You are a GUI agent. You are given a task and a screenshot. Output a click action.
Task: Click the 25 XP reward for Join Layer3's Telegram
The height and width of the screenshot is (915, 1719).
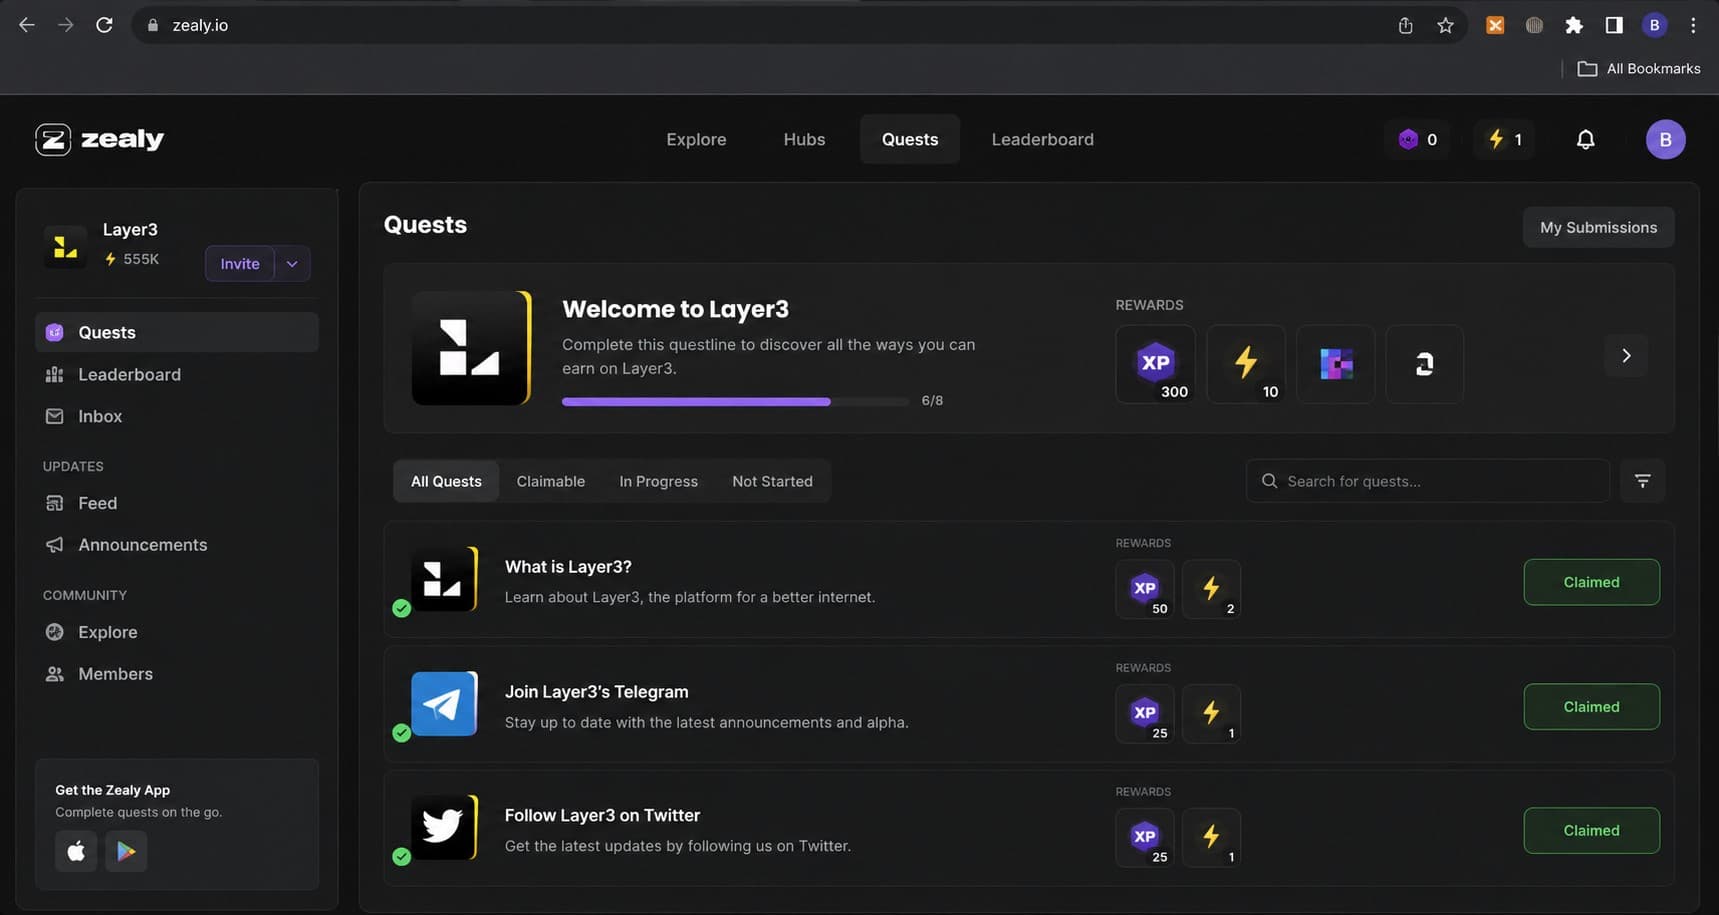pyautogui.click(x=1145, y=714)
